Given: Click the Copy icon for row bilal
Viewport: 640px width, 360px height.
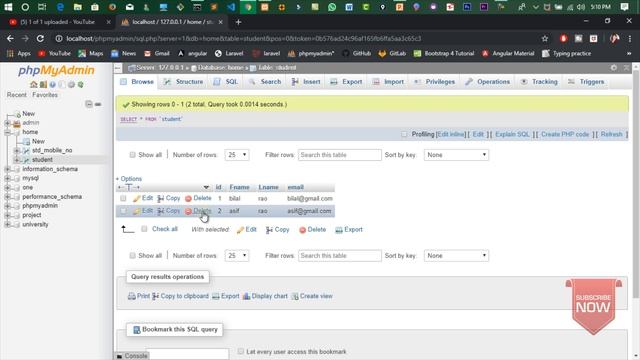Looking at the screenshot, I should click(160, 198).
